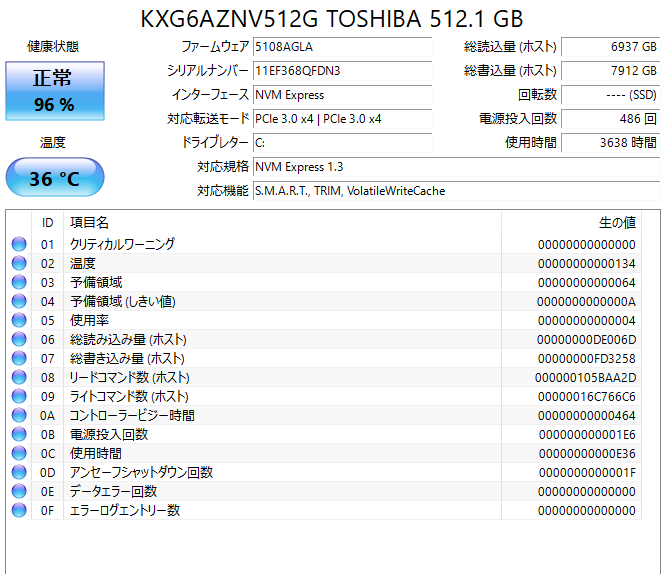Click status icon for コントローラービジー時間
This screenshot has height=574, width=668.
point(19,415)
